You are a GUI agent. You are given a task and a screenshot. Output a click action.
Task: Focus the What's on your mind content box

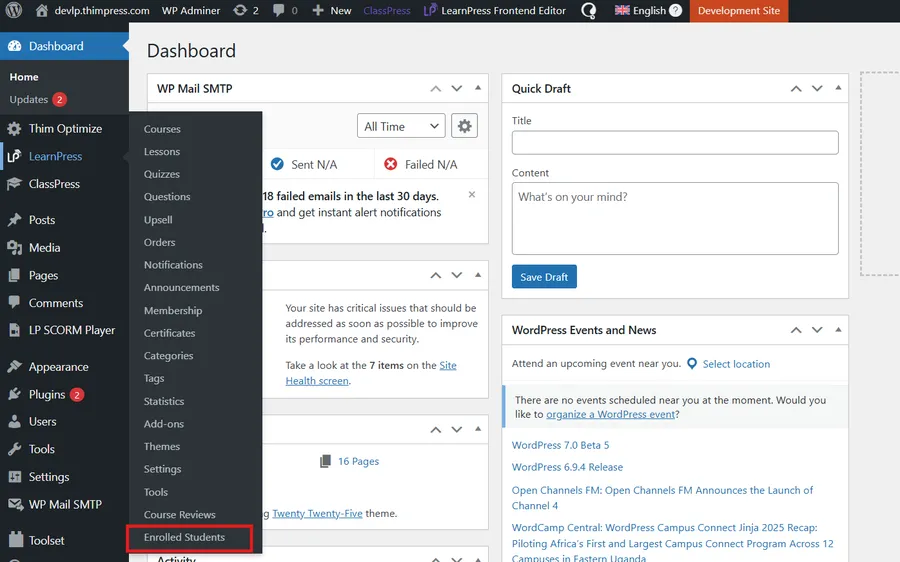pos(675,218)
